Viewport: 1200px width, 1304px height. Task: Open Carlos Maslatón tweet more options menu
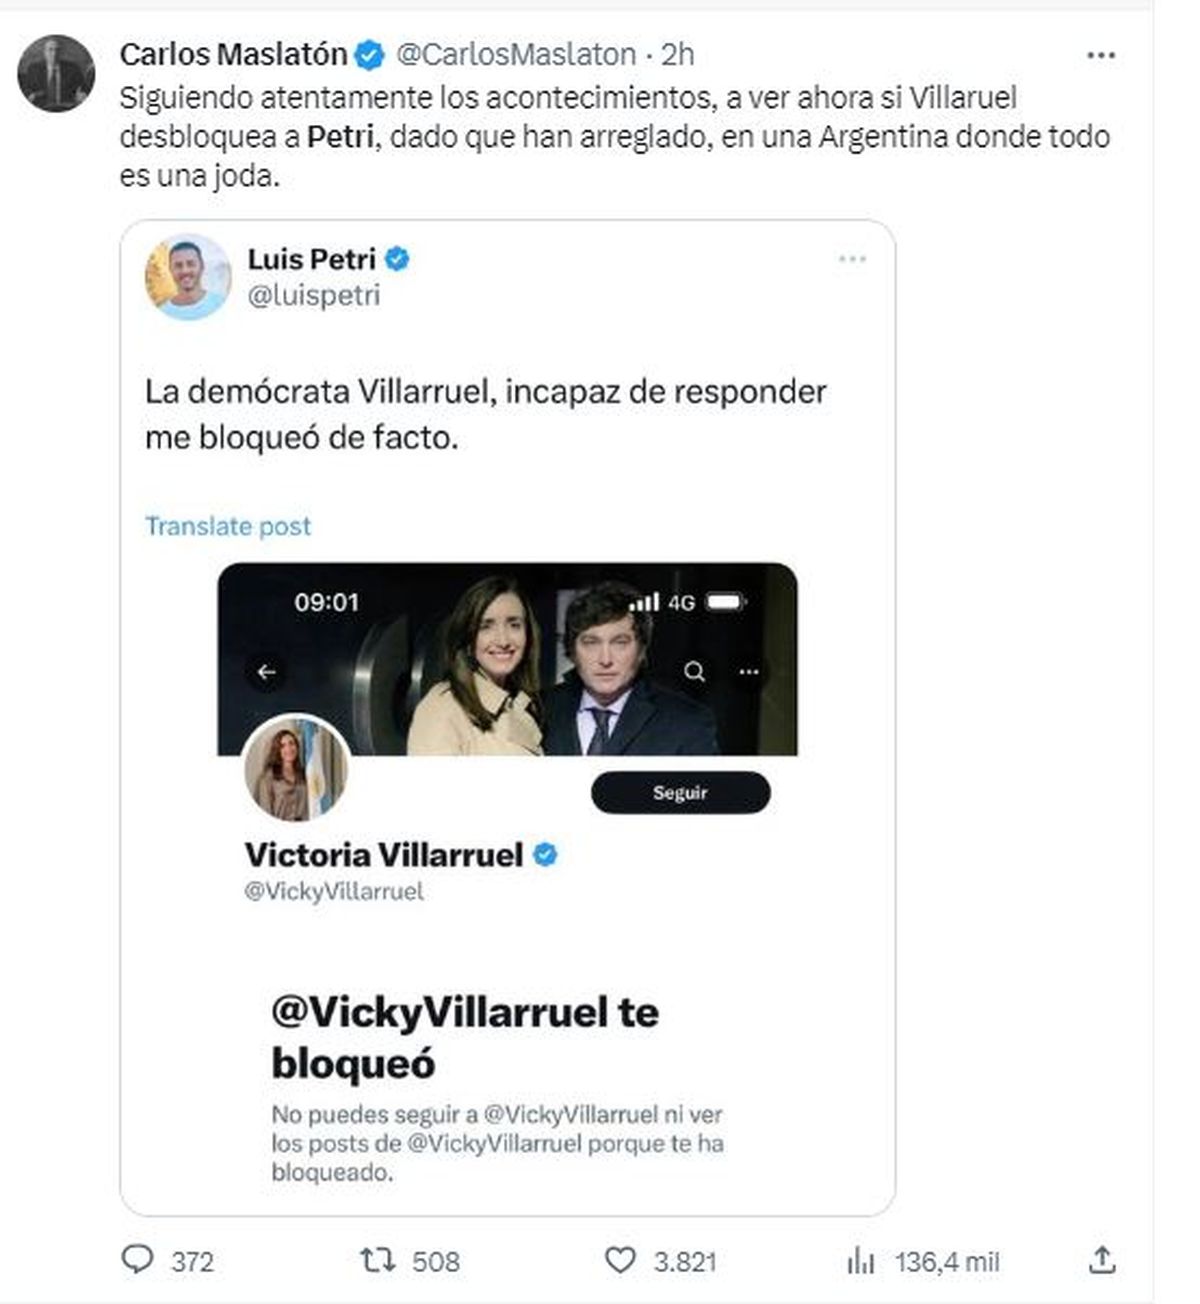tap(1100, 56)
